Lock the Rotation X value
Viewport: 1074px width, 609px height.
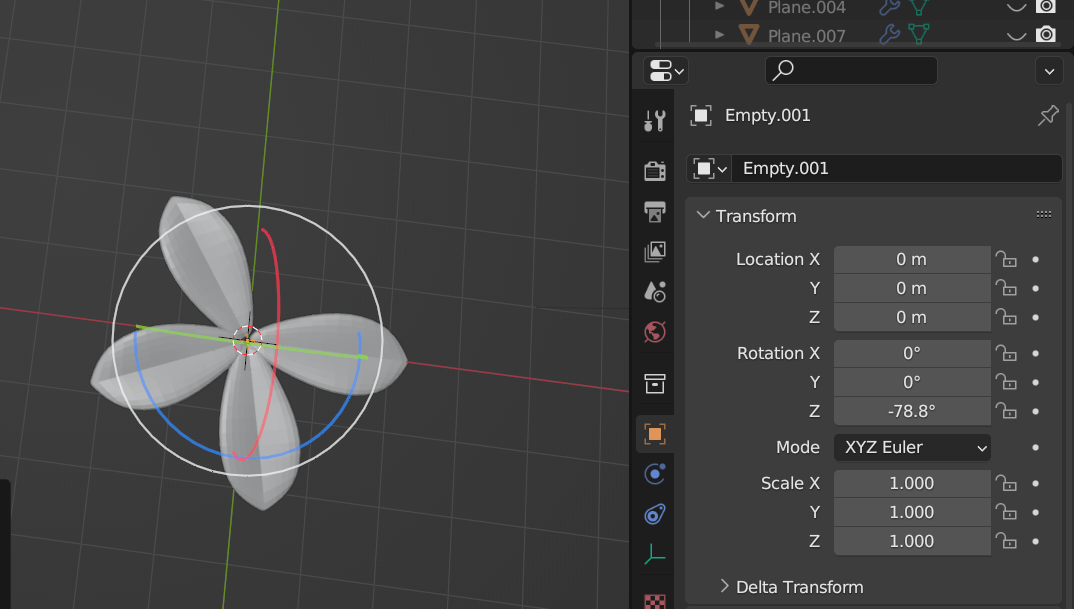pos(1006,353)
